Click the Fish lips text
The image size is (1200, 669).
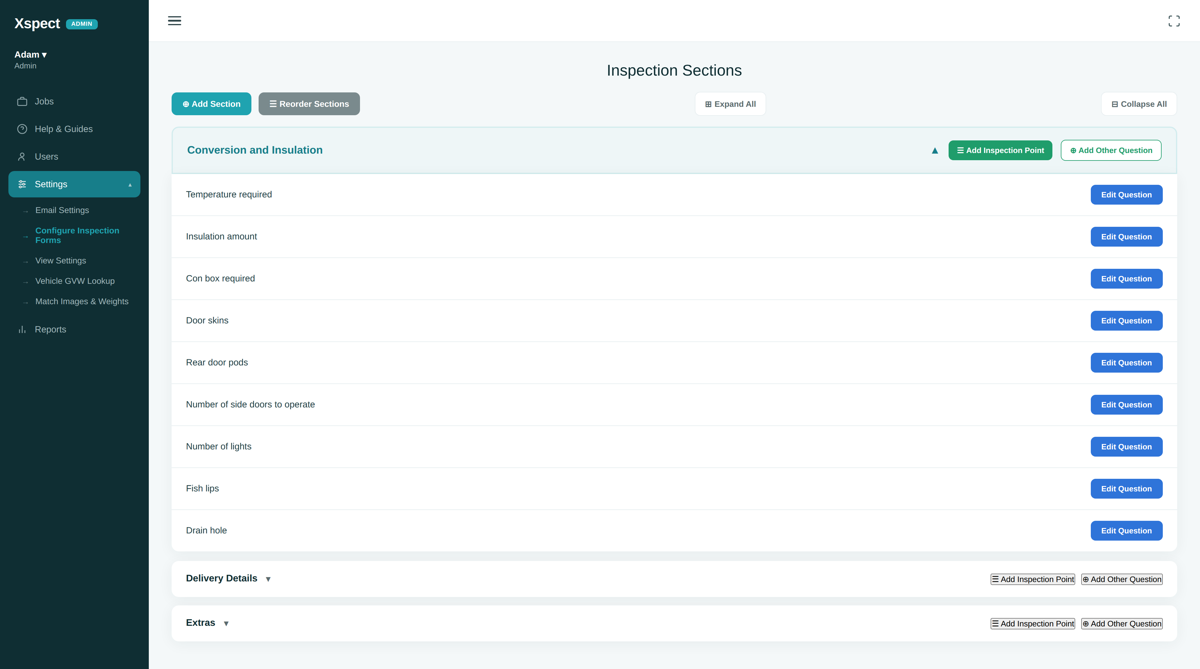pos(202,489)
